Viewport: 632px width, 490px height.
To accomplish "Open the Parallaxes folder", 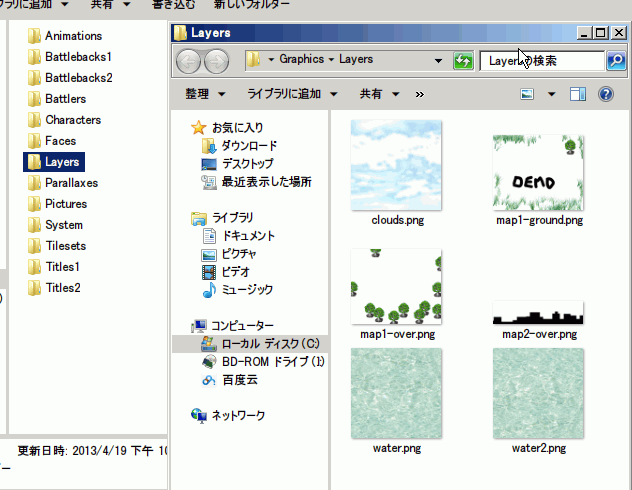I will pos(63,183).
